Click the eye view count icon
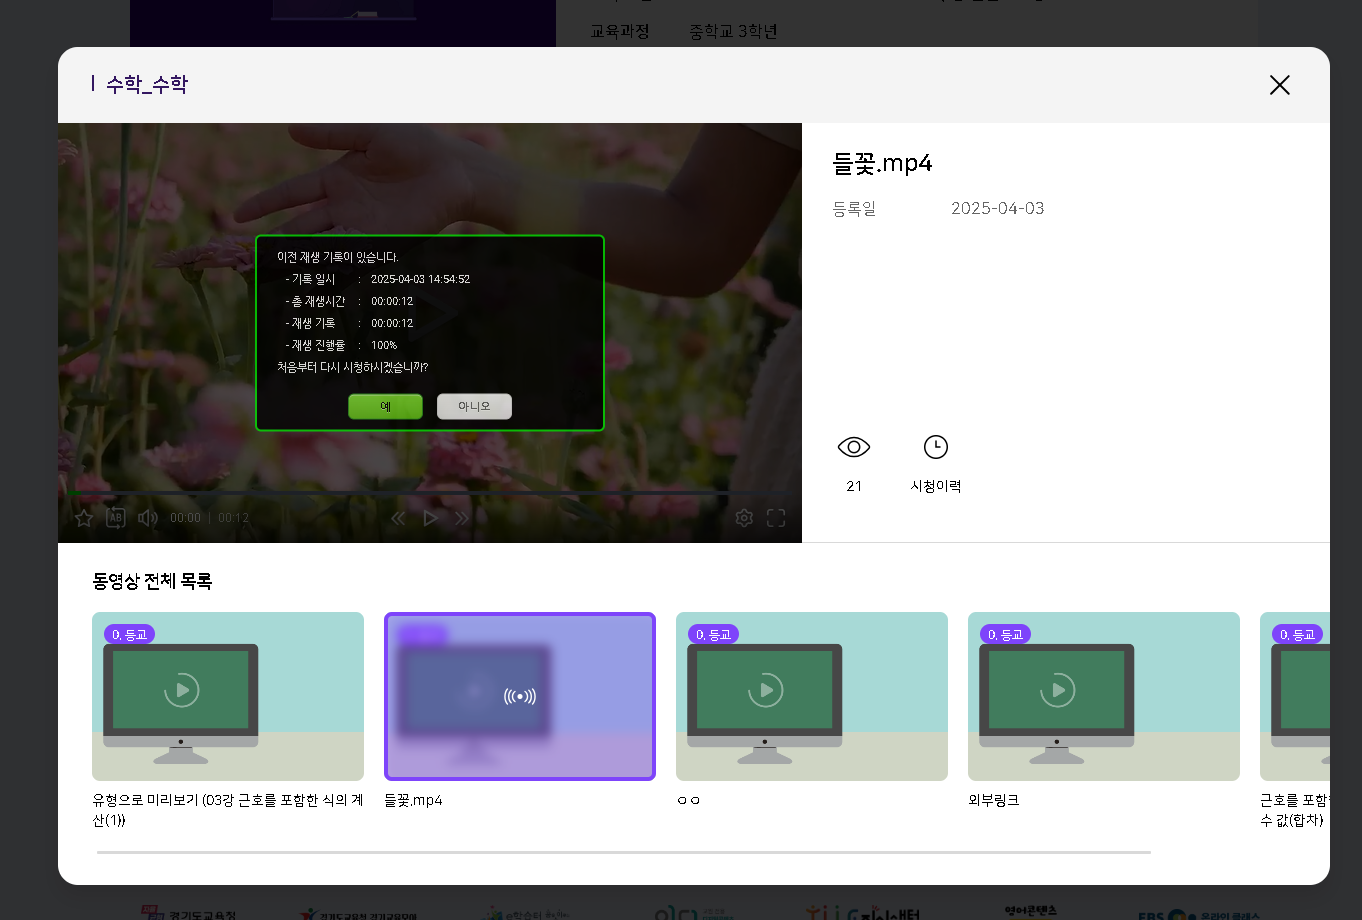The height and width of the screenshot is (920, 1362). [854, 447]
